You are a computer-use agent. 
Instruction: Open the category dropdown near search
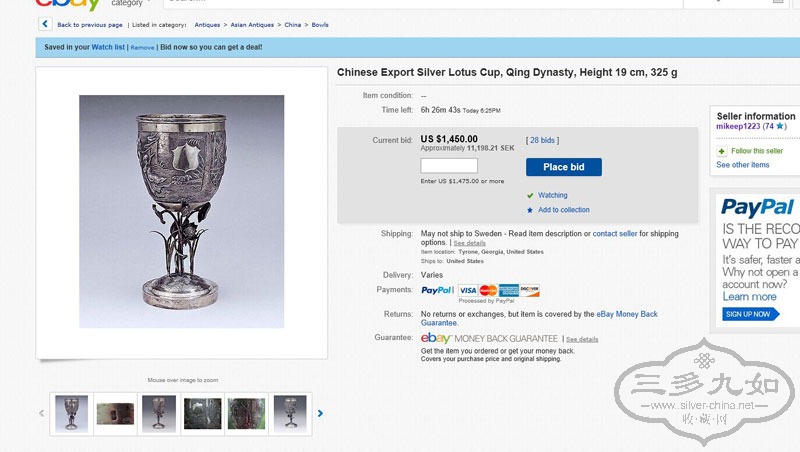128,4
